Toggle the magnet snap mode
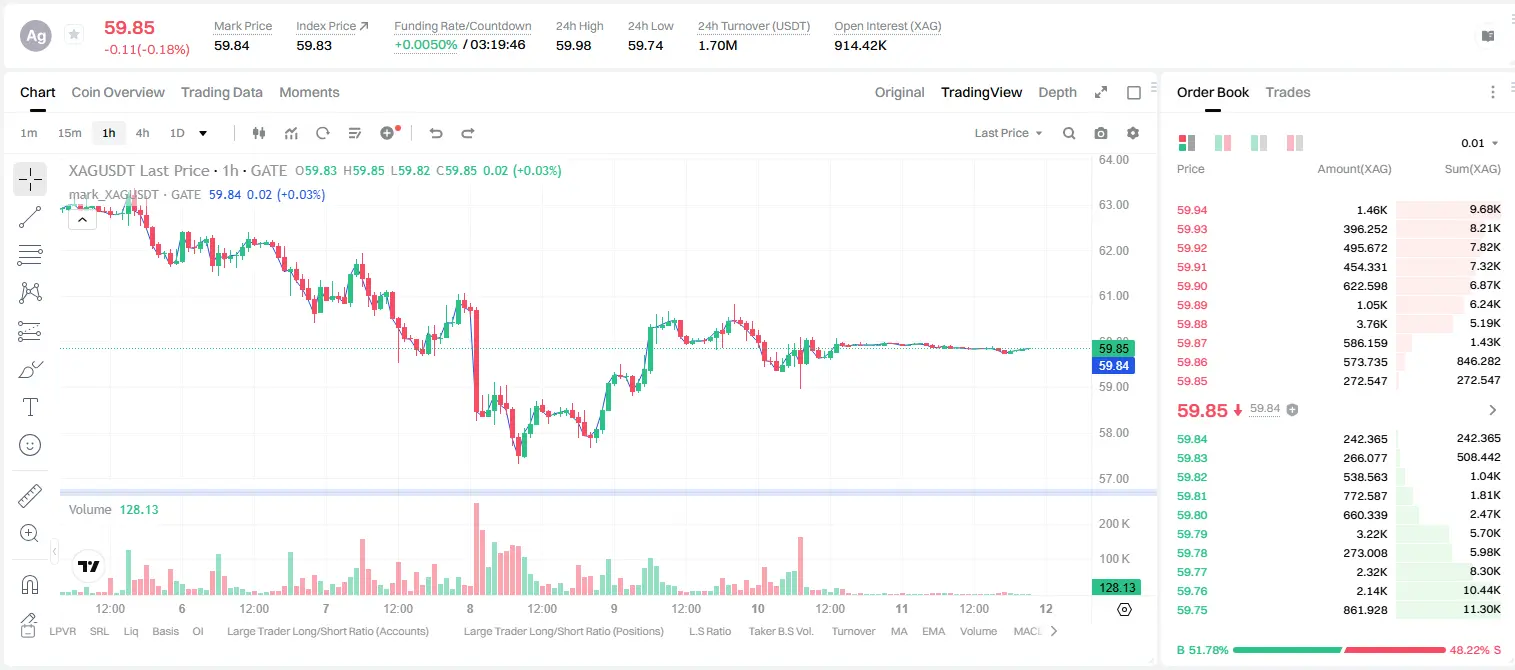The width and height of the screenshot is (1515, 670). coord(30,584)
